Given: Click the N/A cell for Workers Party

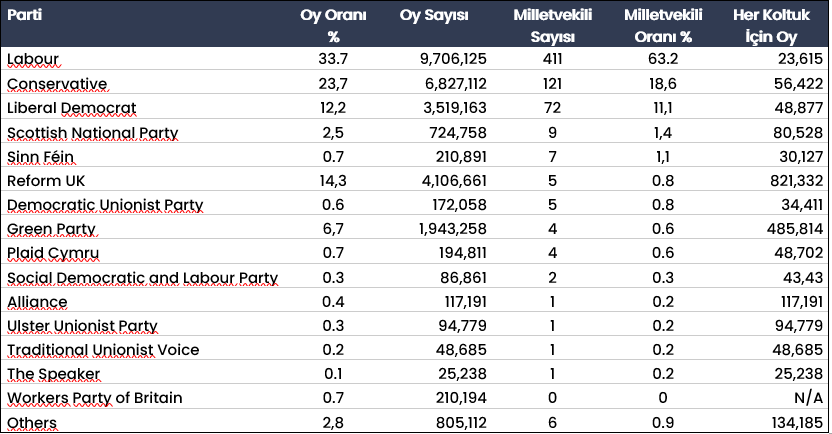Looking at the screenshot, I should 810,398.
